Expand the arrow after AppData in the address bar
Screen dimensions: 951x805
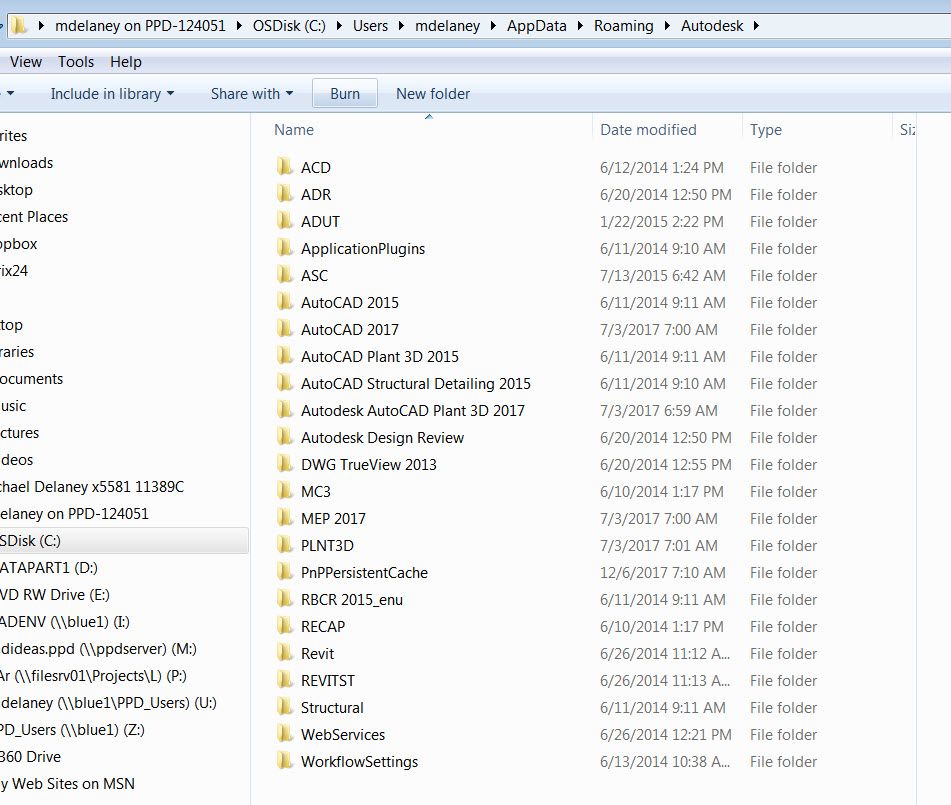[x=580, y=25]
